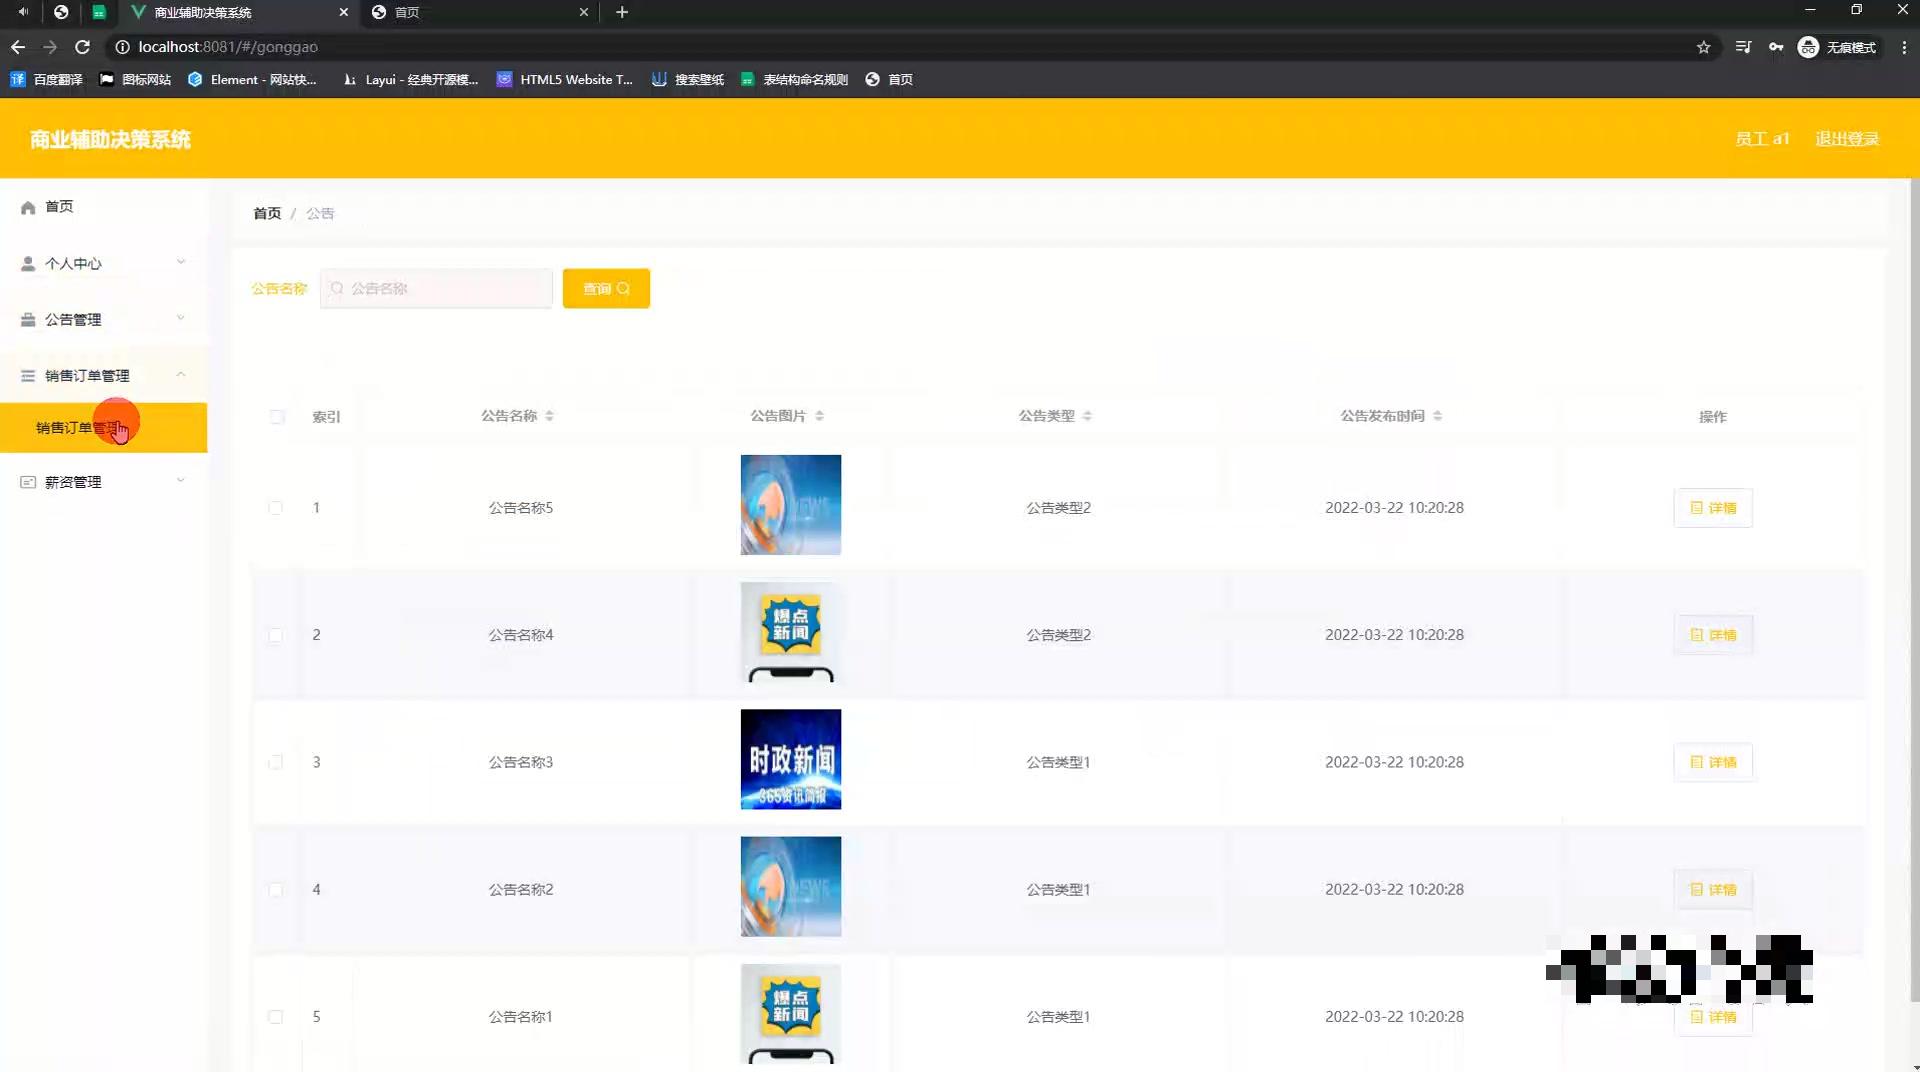Viewport: 1920px width, 1072px height.
Task: Check the checkbox for row 公告名称3
Action: [275, 762]
